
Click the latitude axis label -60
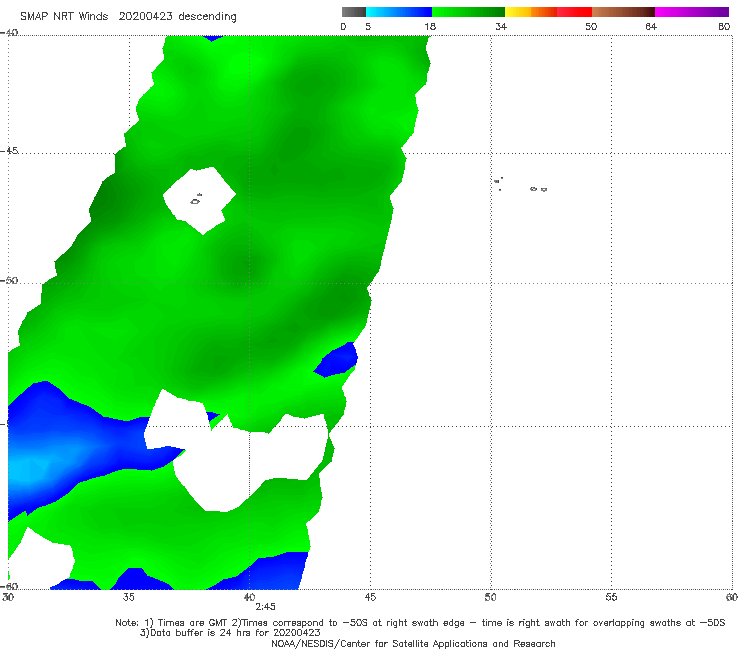9,586
